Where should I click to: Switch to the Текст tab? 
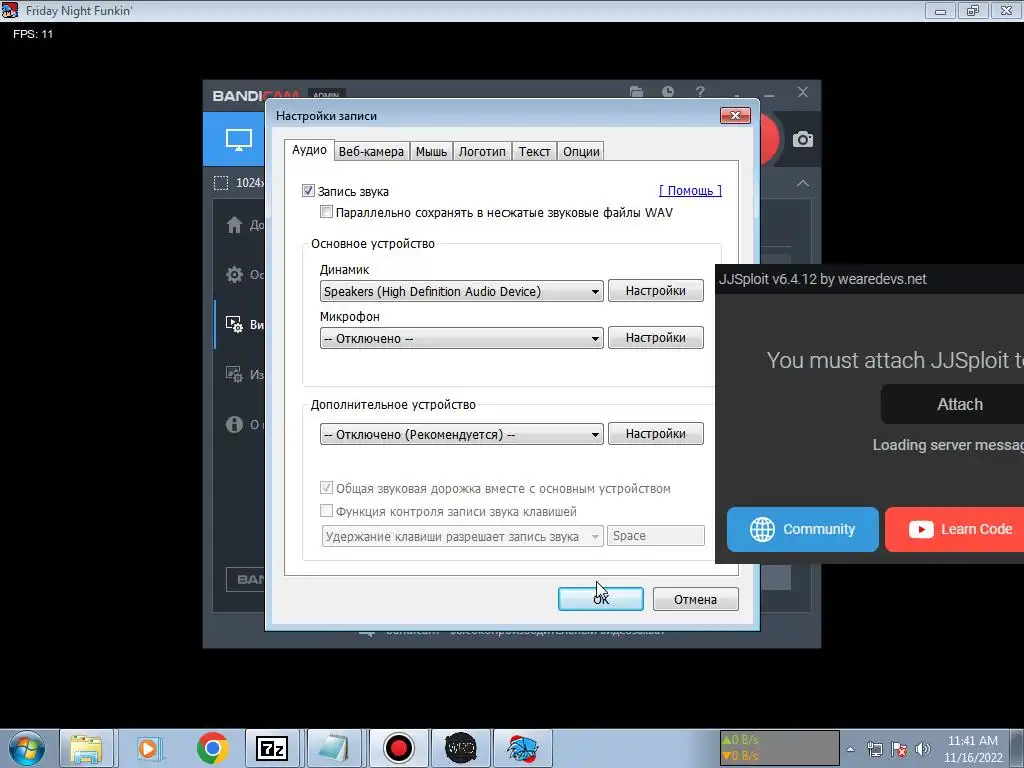coord(534,152)
